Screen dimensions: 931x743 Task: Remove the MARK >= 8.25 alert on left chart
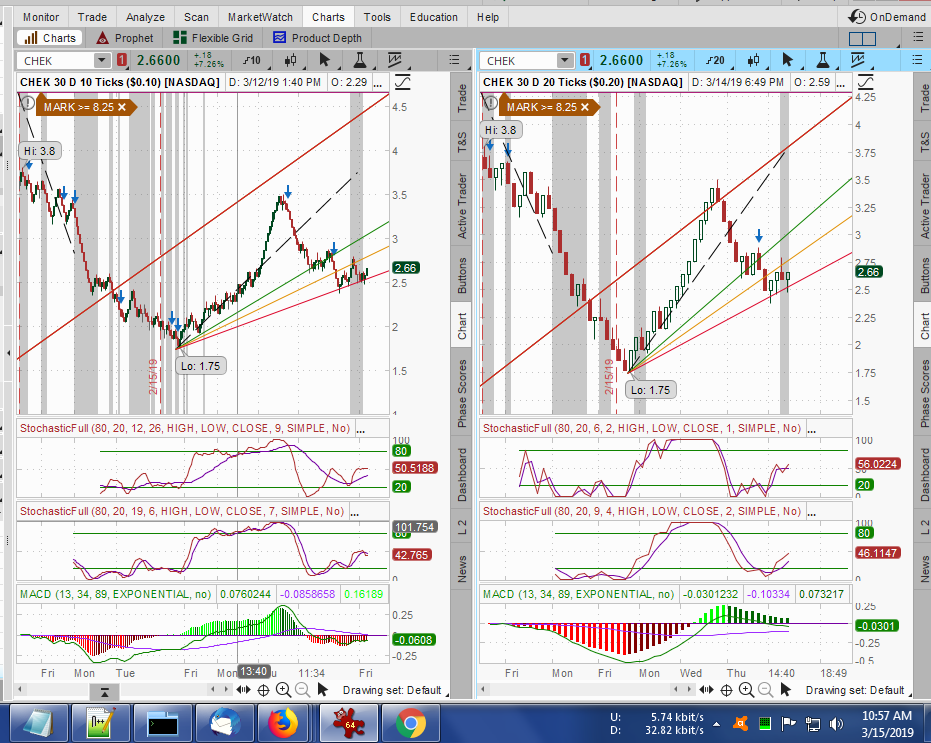[x=122, y=106]
